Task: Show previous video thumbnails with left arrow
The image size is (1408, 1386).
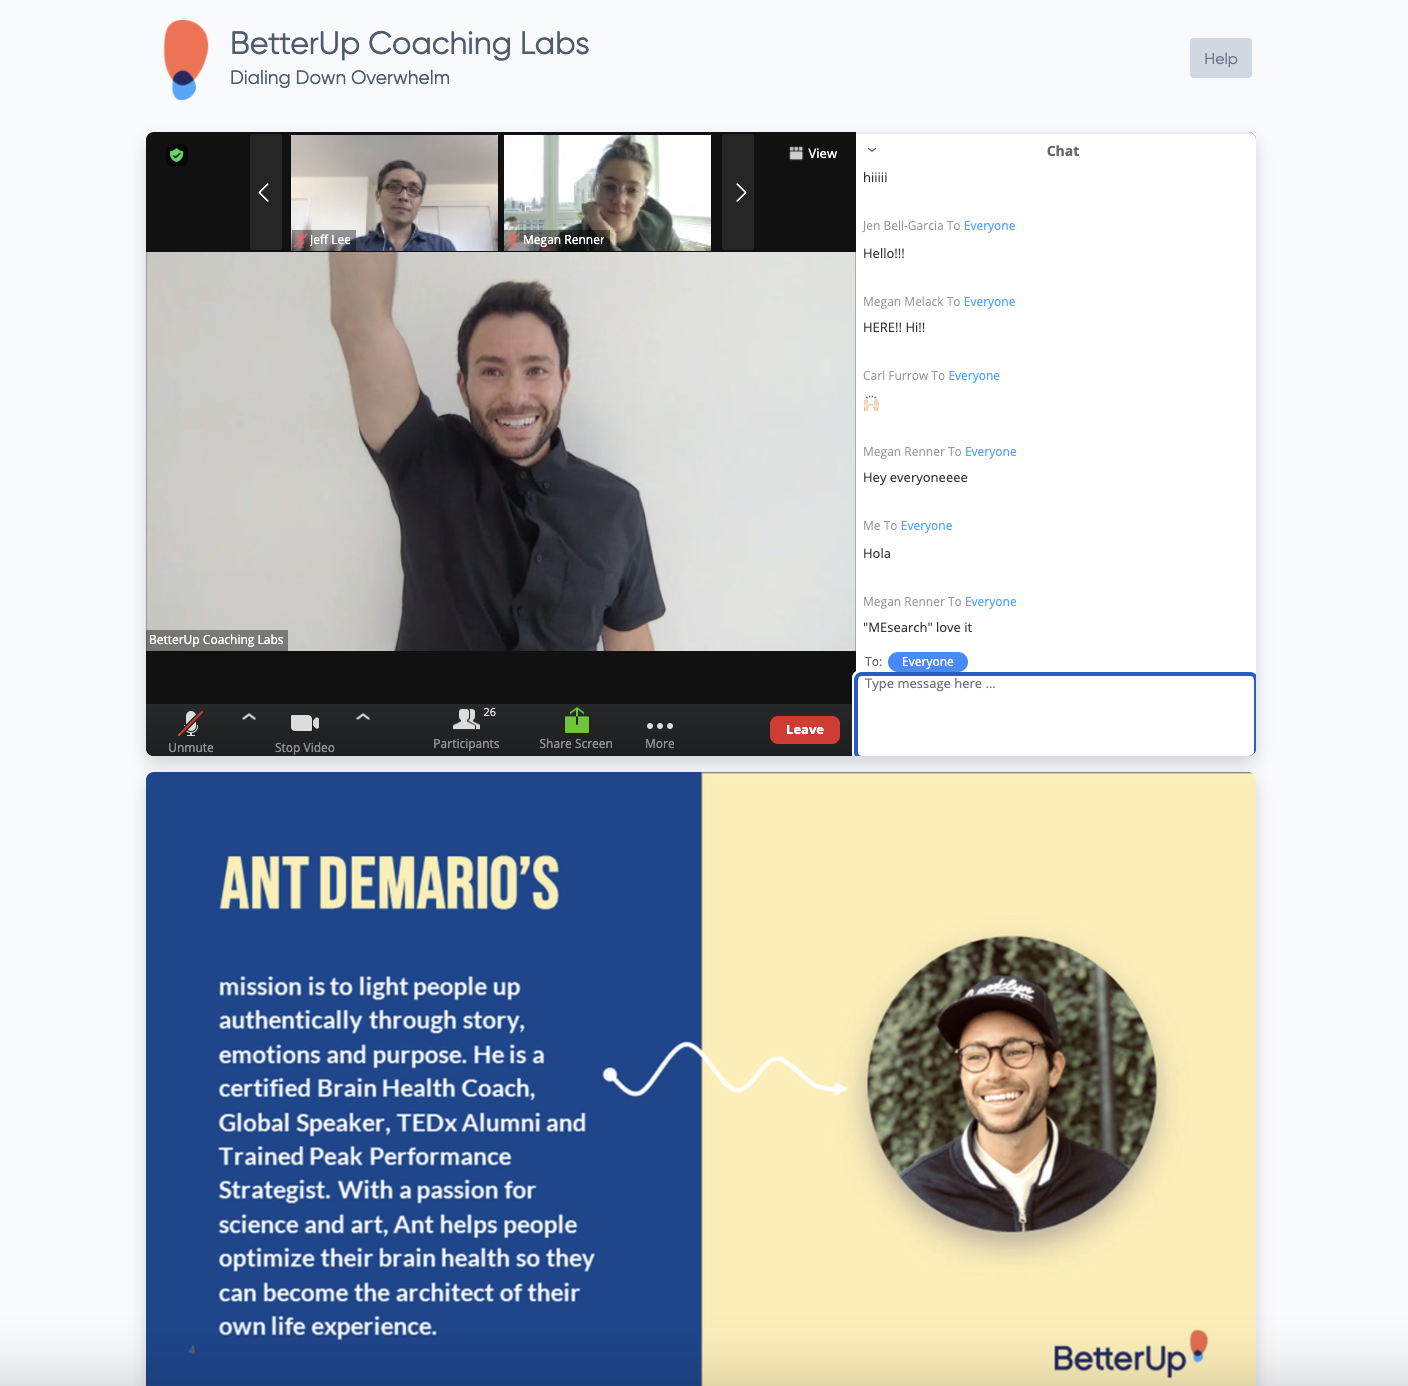Action: pyautogui.click(x=265, y=192)
